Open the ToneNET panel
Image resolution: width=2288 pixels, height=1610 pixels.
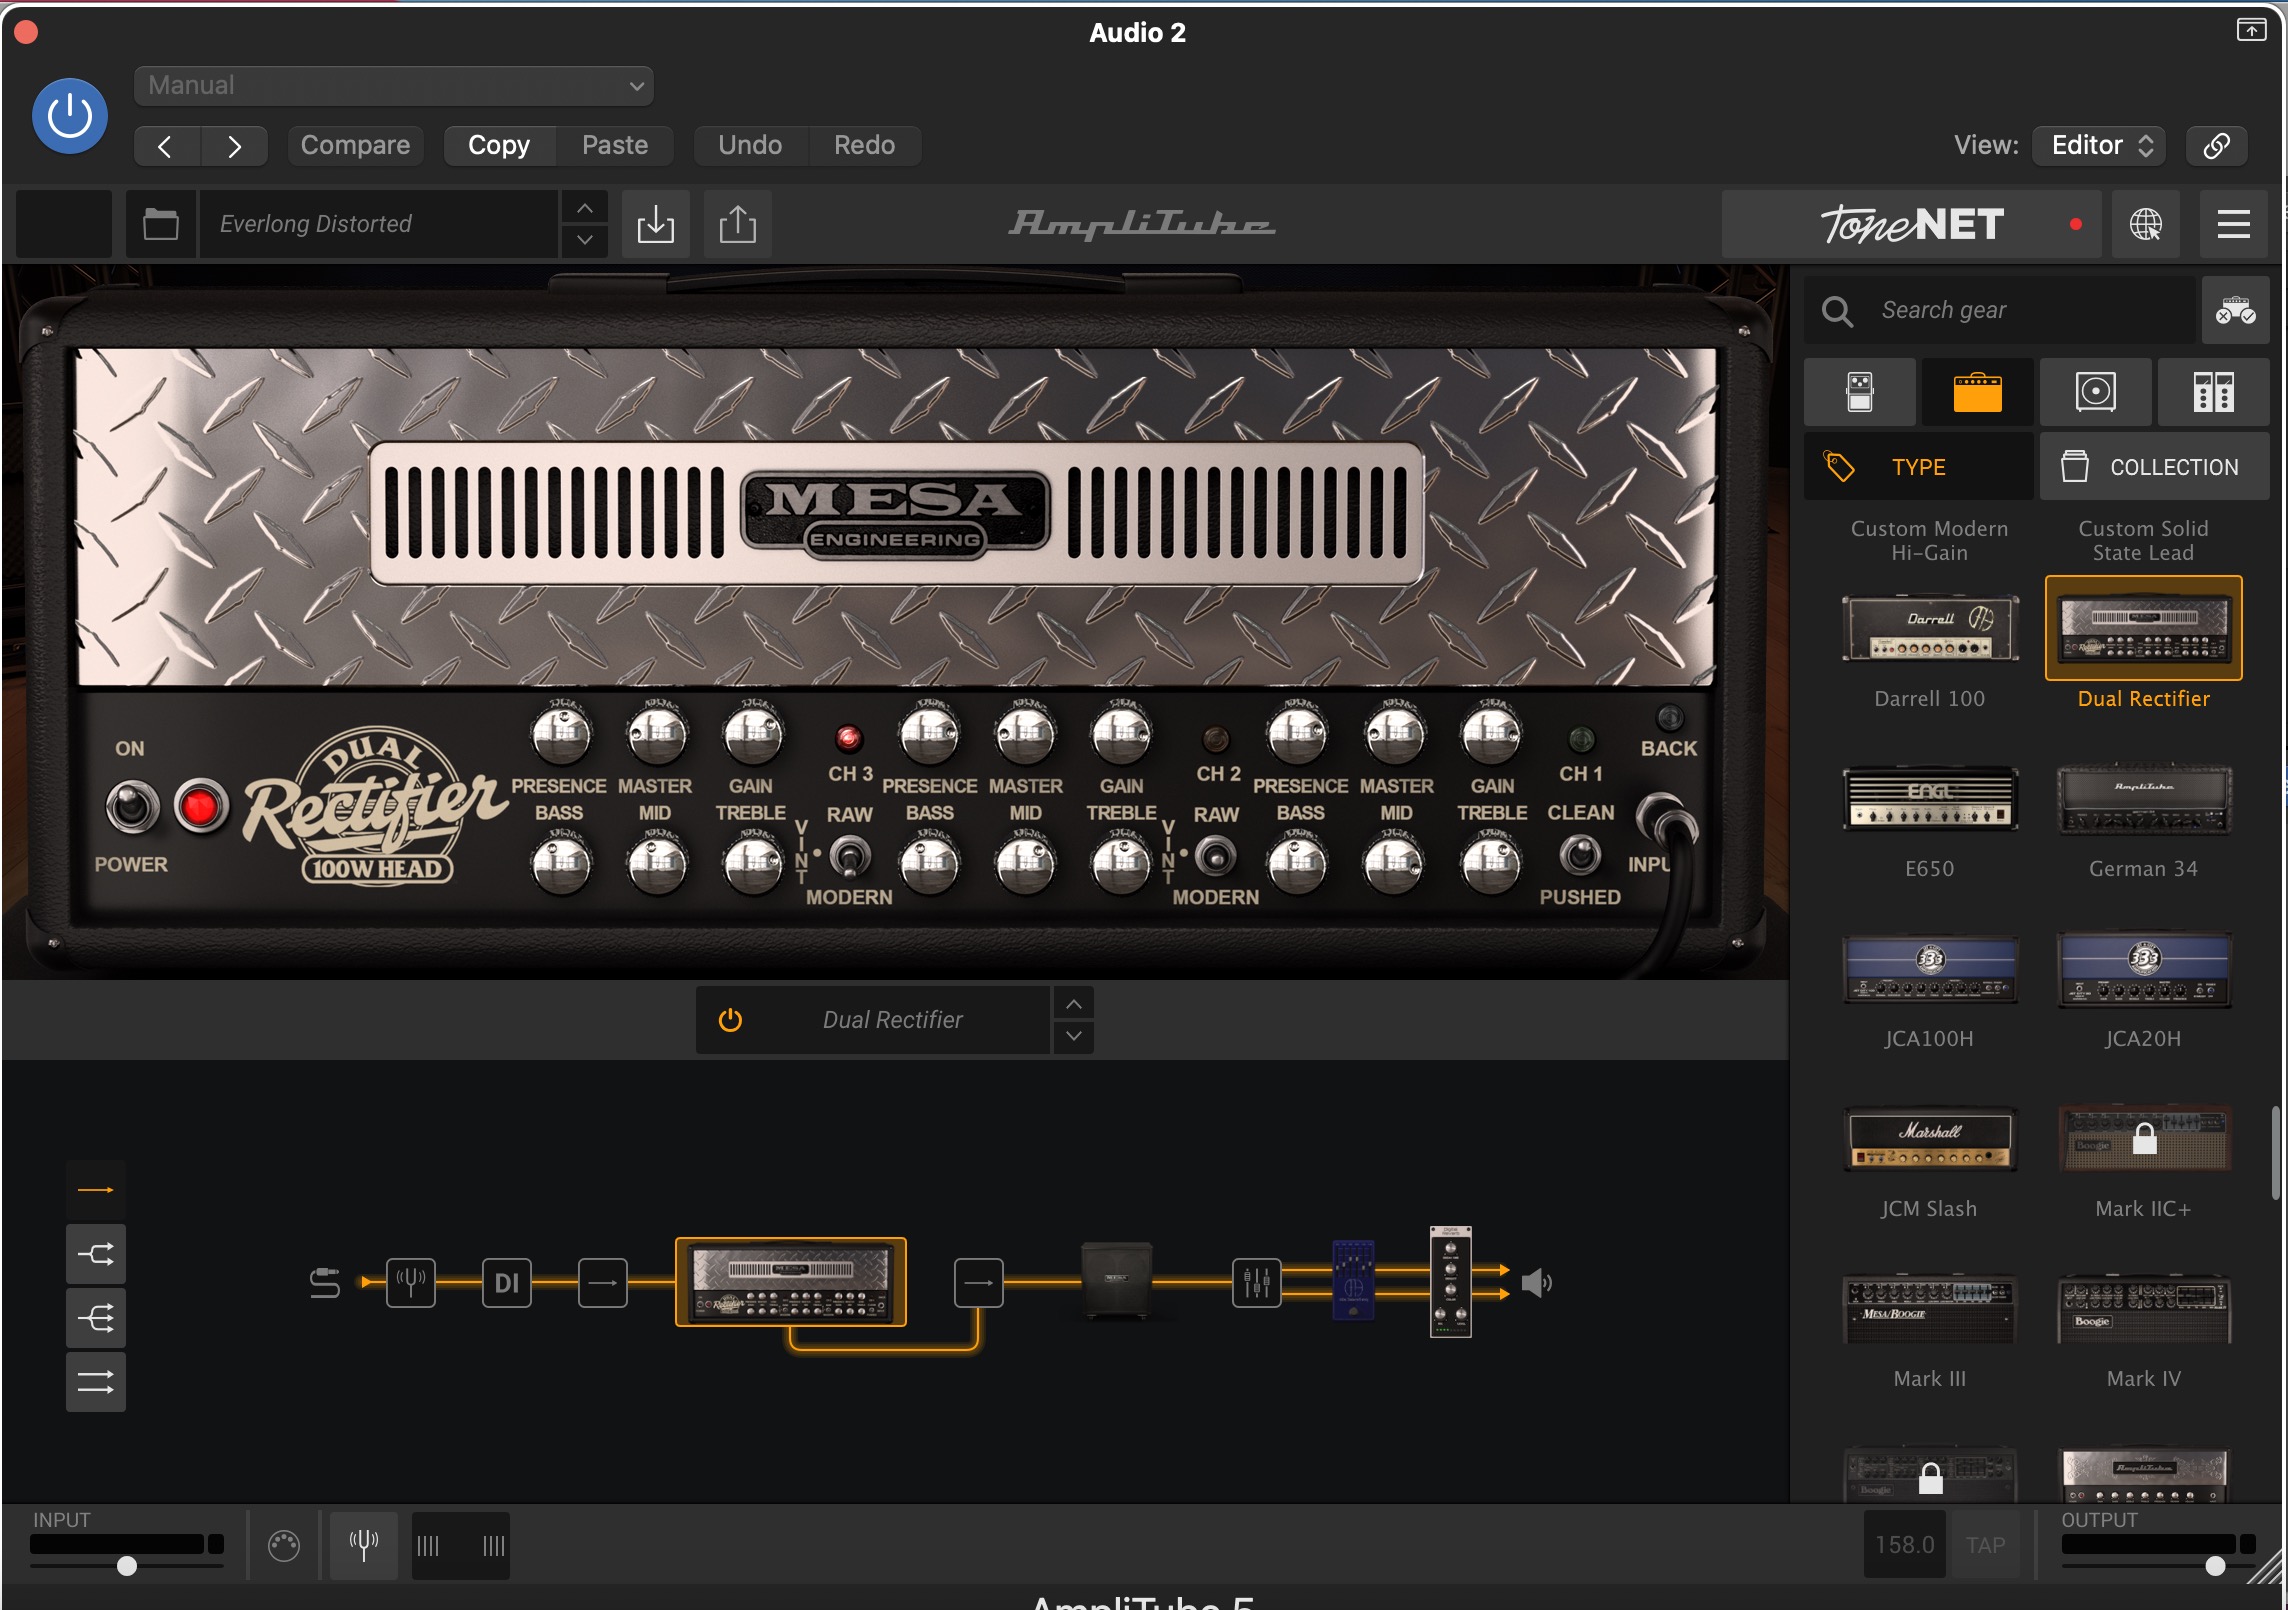point(1911,224)
